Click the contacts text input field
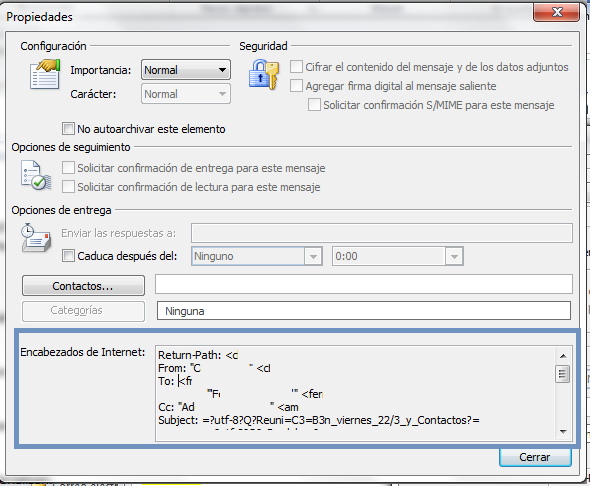This screenshot has width=590, height=486. (x=364, y=284)
